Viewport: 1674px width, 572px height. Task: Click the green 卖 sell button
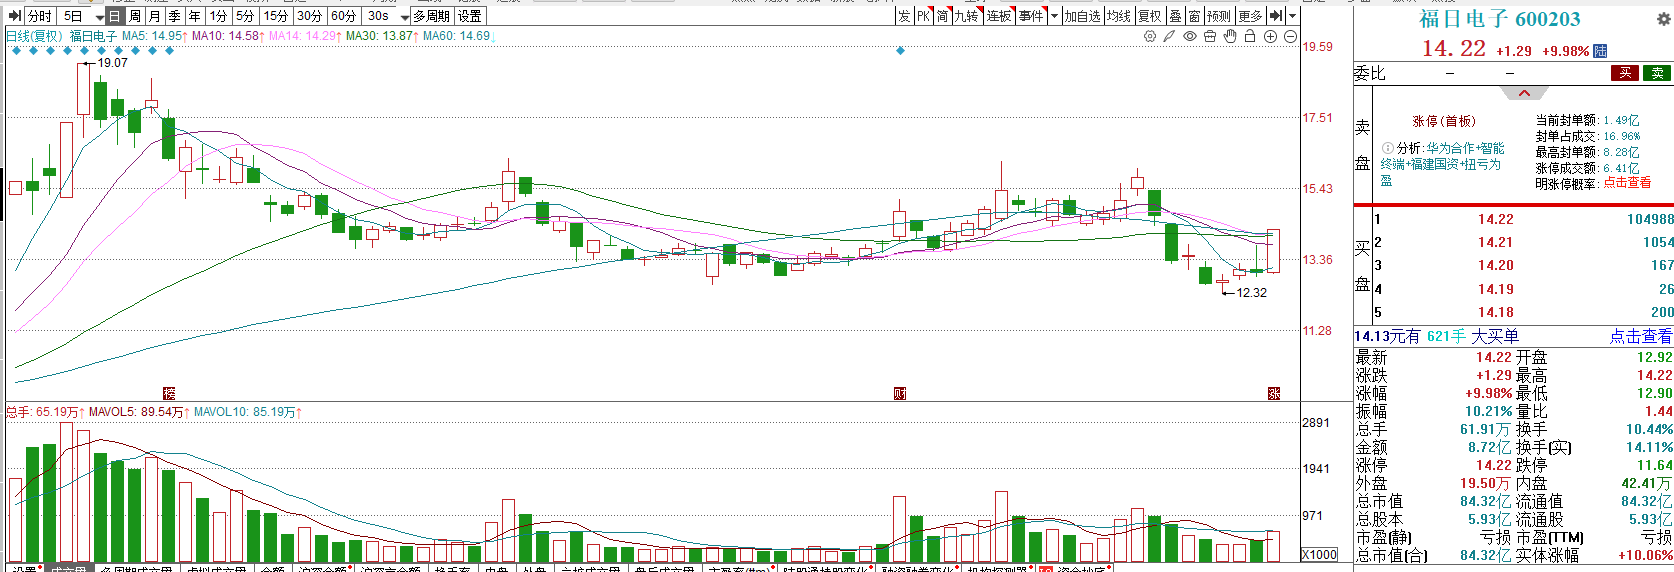(1657, 73)
